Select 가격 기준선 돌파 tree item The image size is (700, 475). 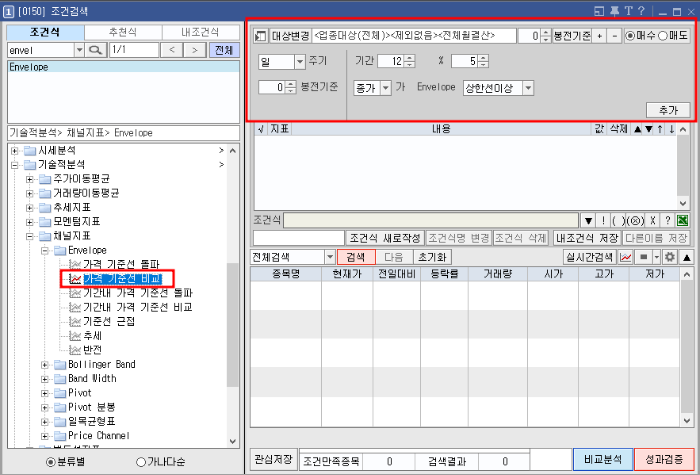point(121,264)
